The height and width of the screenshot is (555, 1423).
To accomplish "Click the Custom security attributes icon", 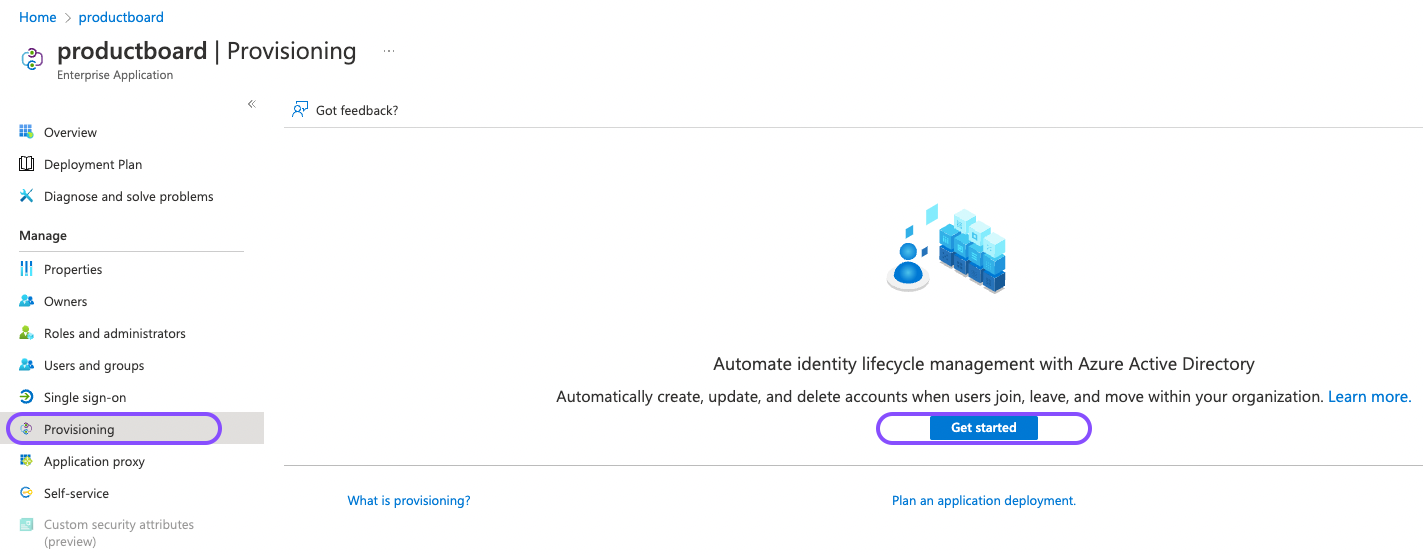I will (x=27, y=525).
